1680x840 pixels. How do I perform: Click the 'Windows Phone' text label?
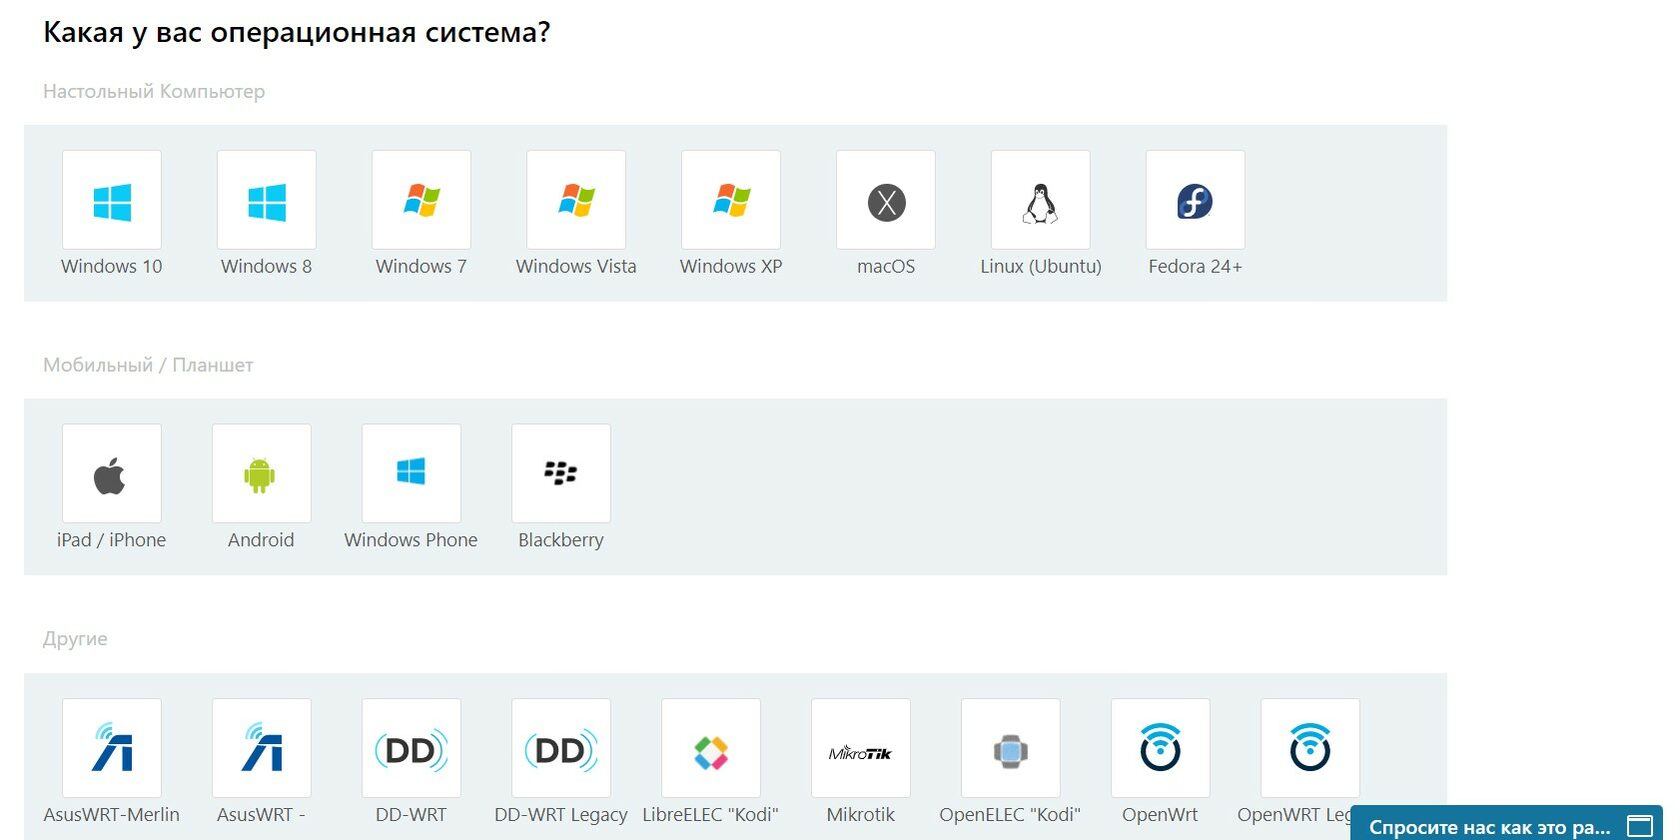(x=411, y=540)
